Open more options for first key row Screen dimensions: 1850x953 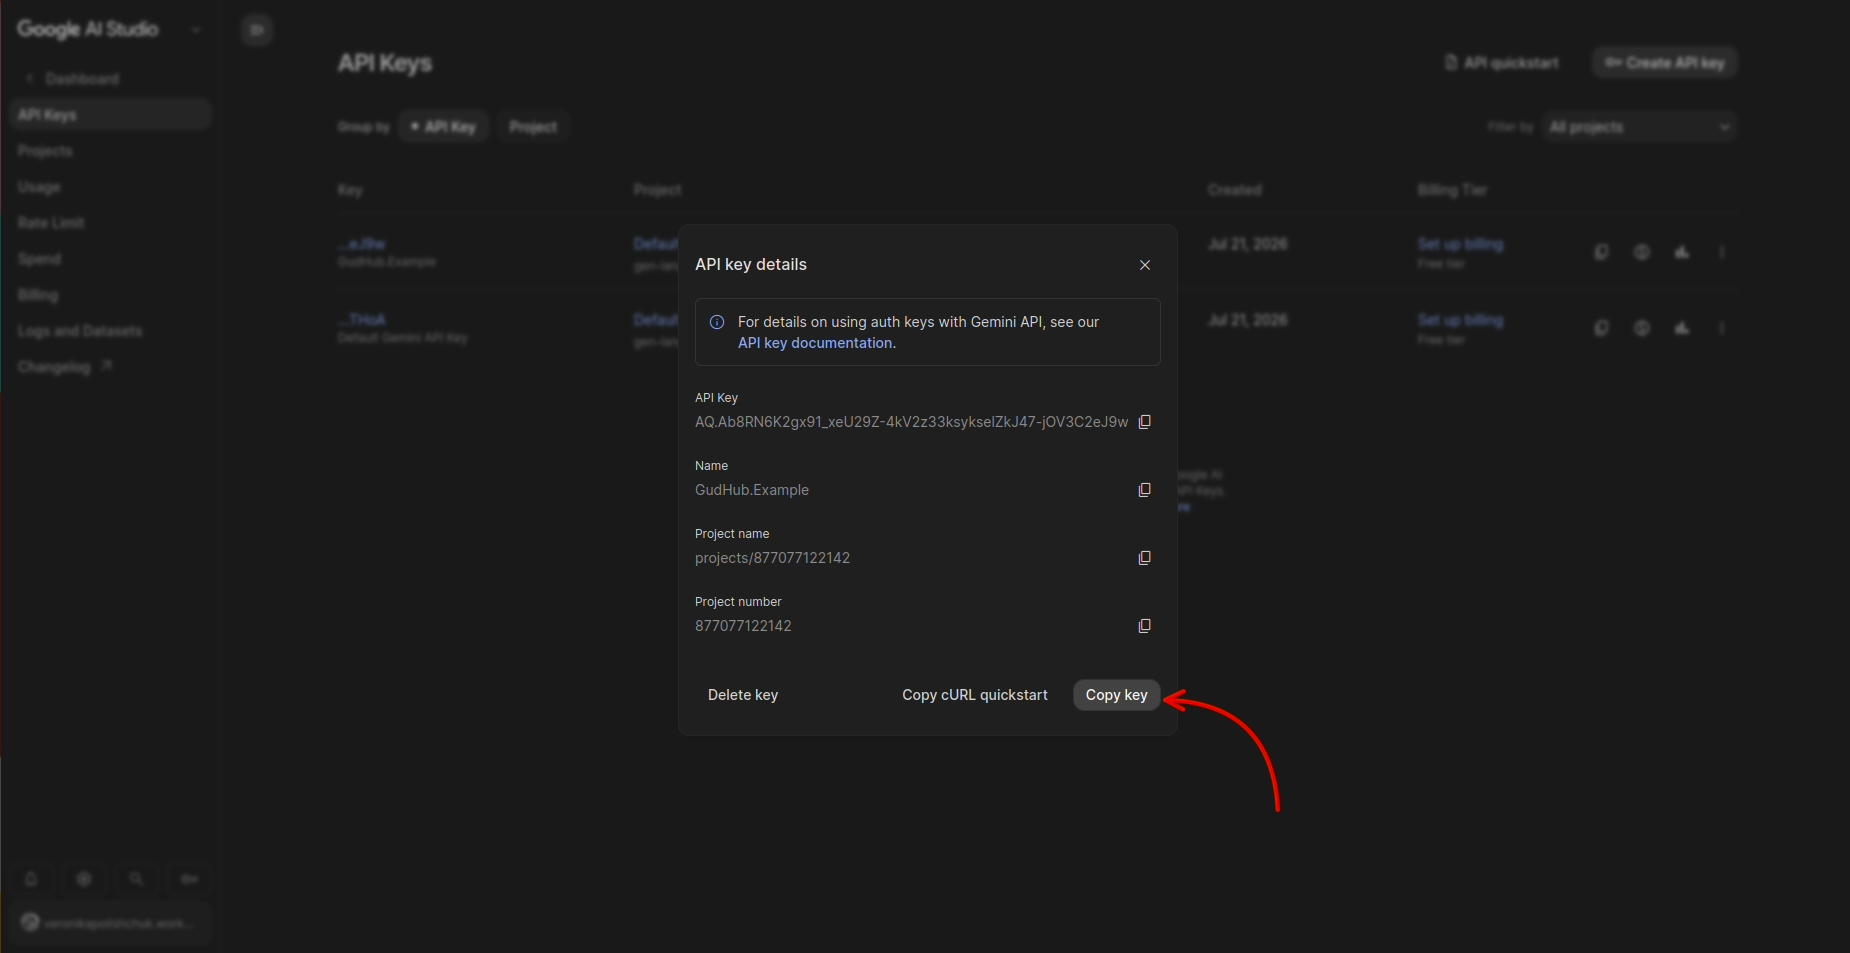coord(1722,252)
